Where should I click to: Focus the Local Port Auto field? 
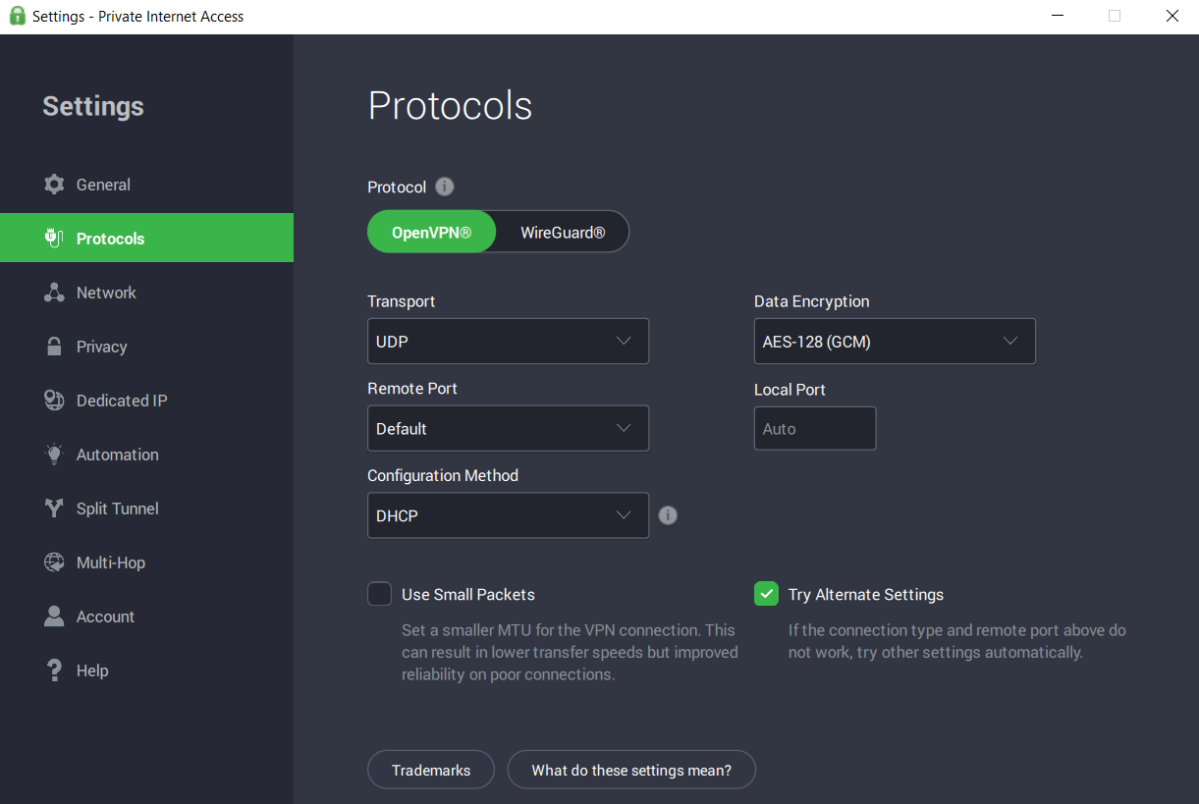click(815, 428)
